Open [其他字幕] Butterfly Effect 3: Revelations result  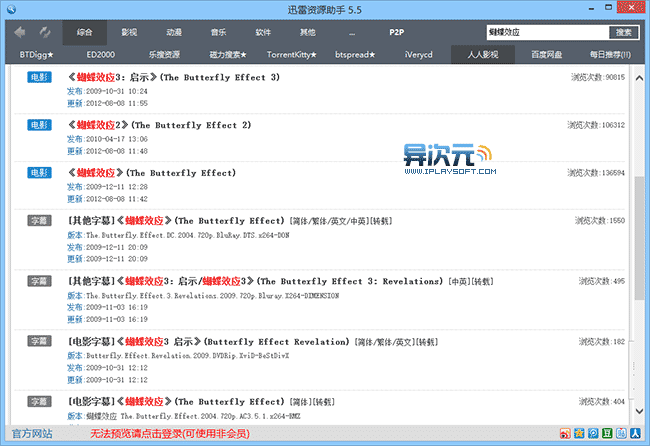coord(281,281)
